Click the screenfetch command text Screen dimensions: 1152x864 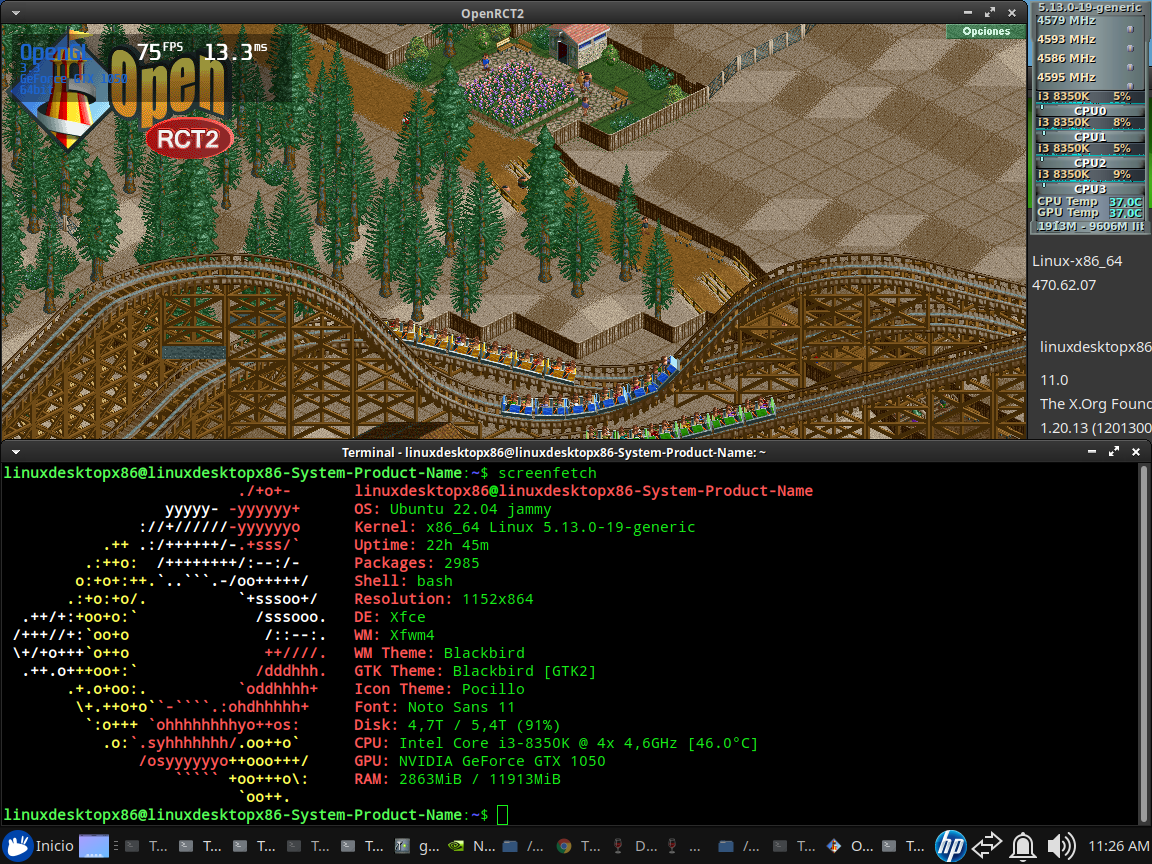pyautogui.click(x=547, y=473)
